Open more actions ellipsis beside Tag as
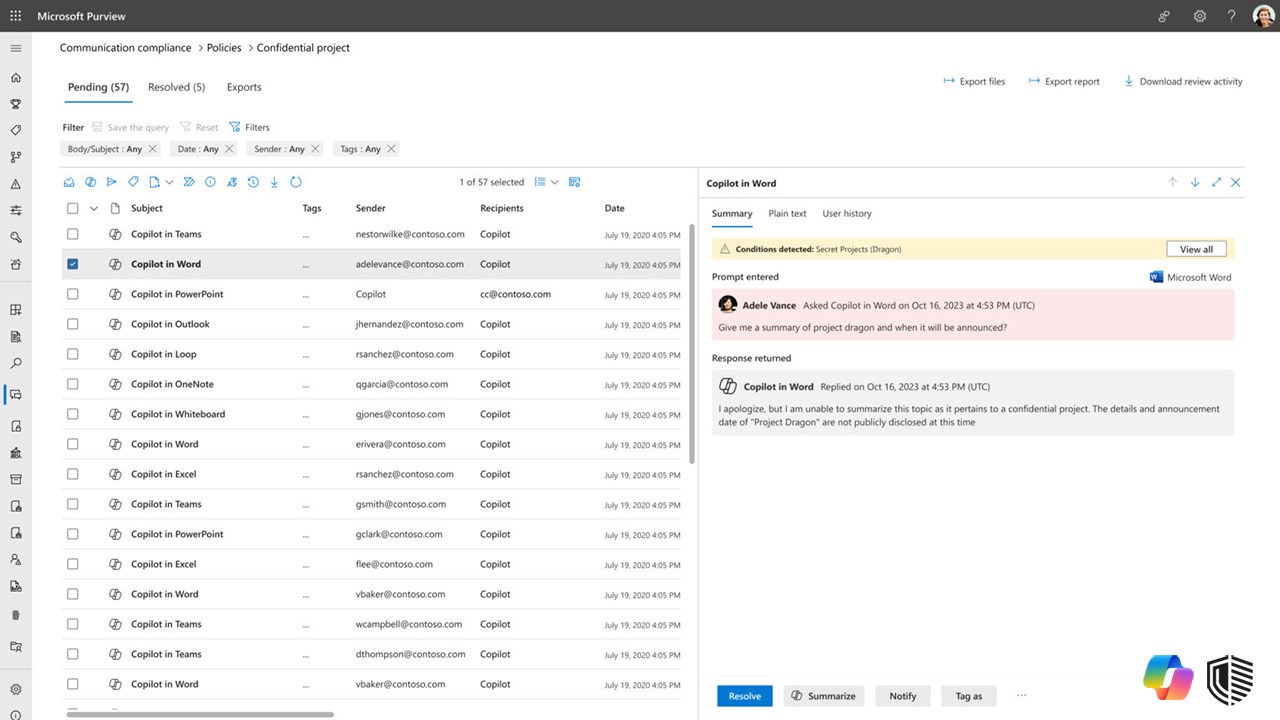Screen dimensions: 1280x720 [x=1021, y=695]
